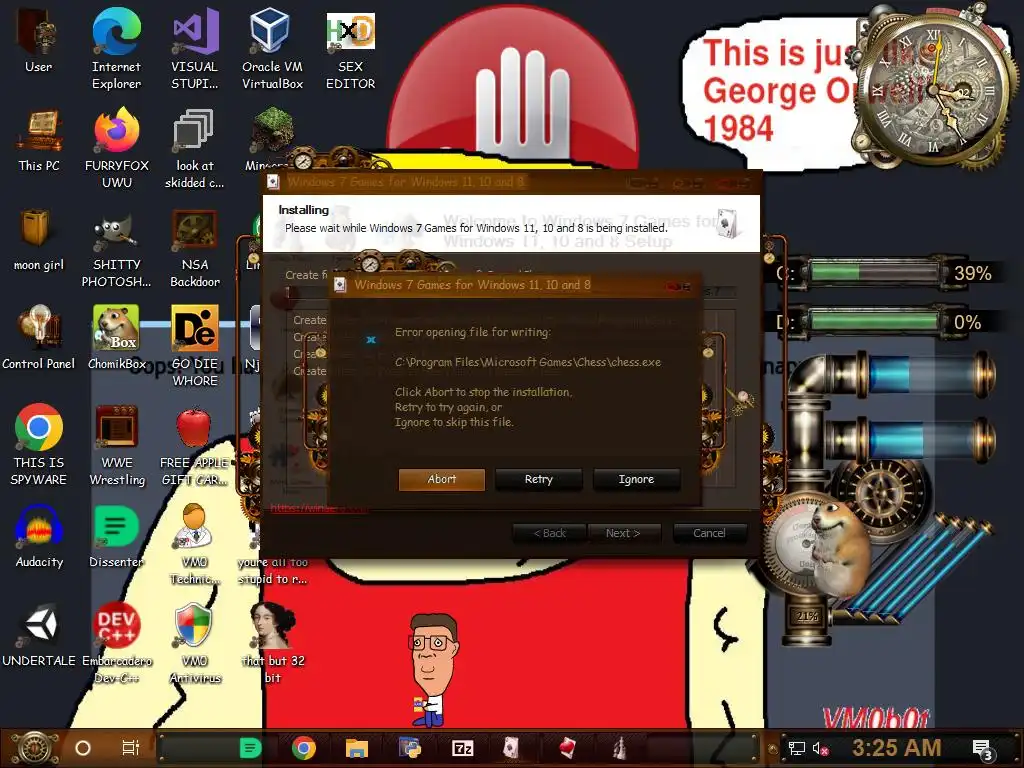This screenshot has width=1024, height=768.
Task: Select the Audacity desktop icon
Action: (x=39, y=537)
